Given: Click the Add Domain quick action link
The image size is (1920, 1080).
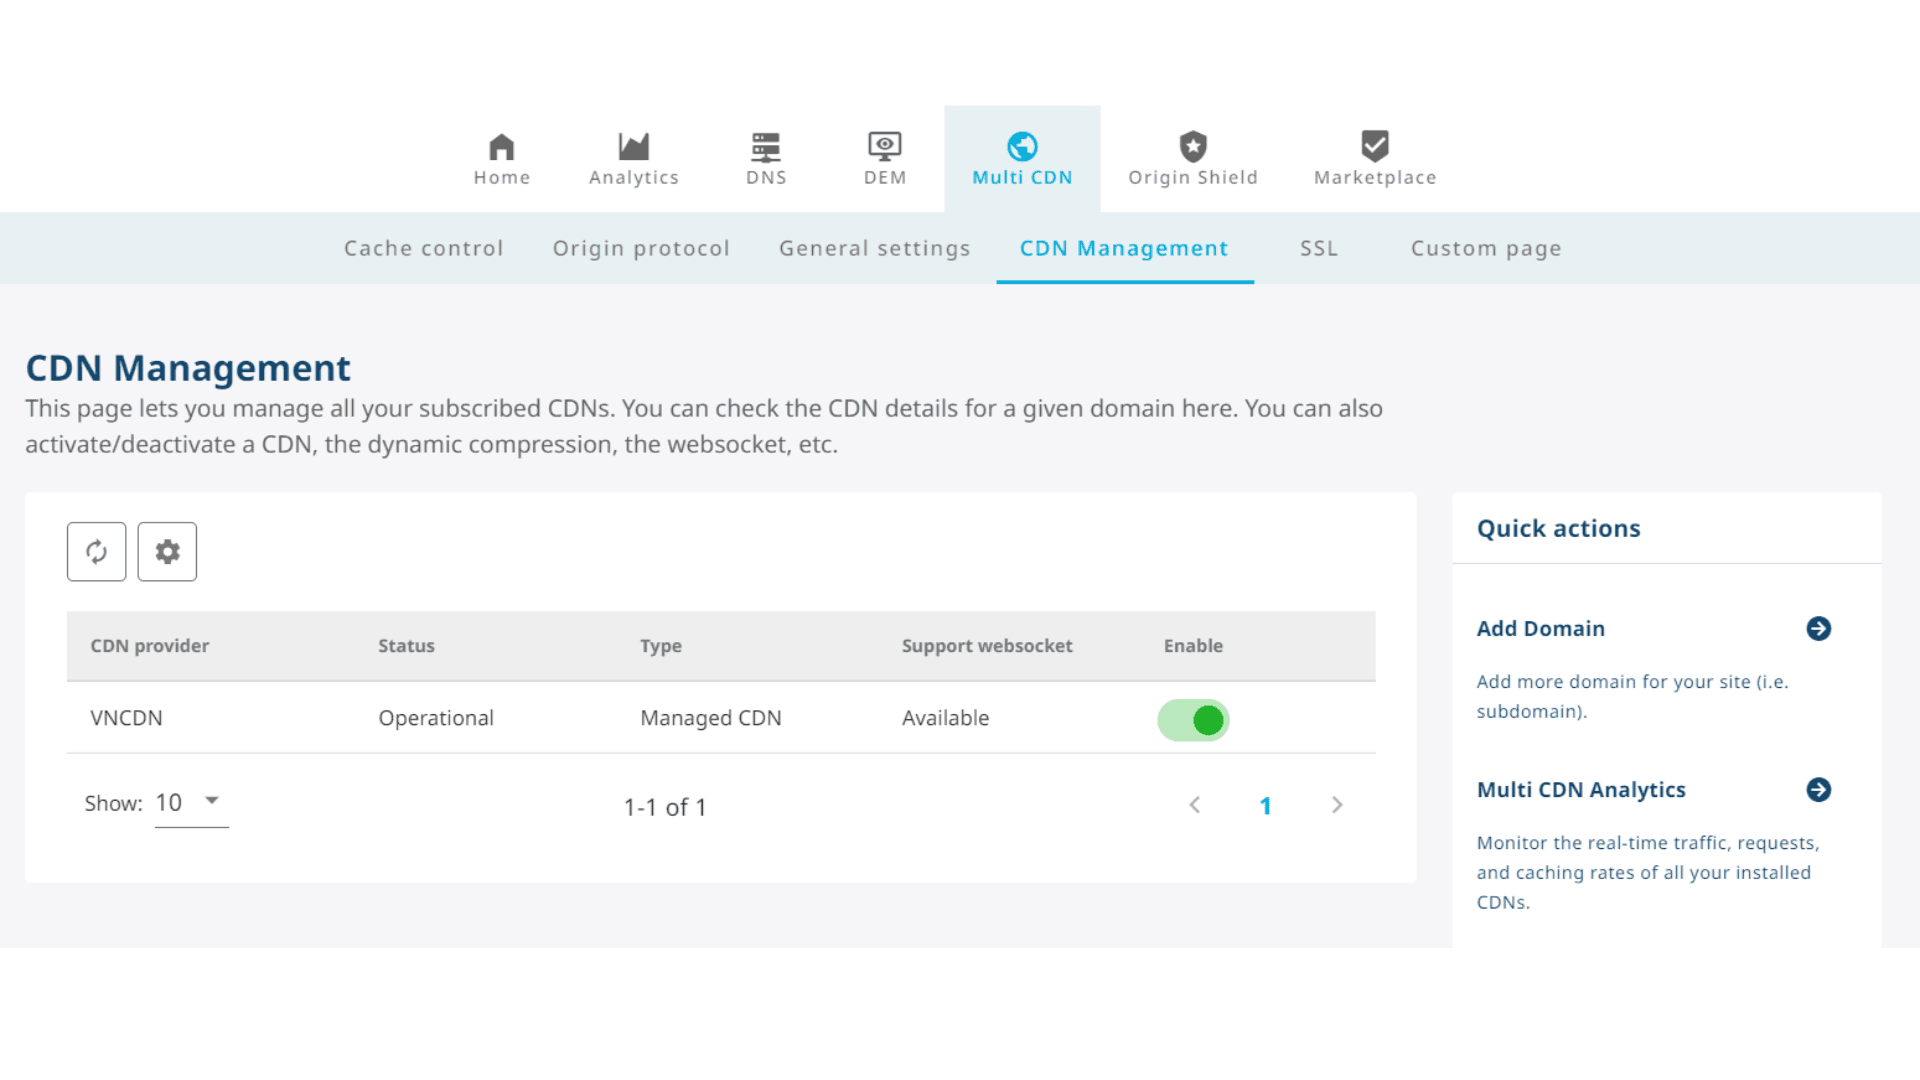Looking at the screenshot, I should (x=1541, y=629).
